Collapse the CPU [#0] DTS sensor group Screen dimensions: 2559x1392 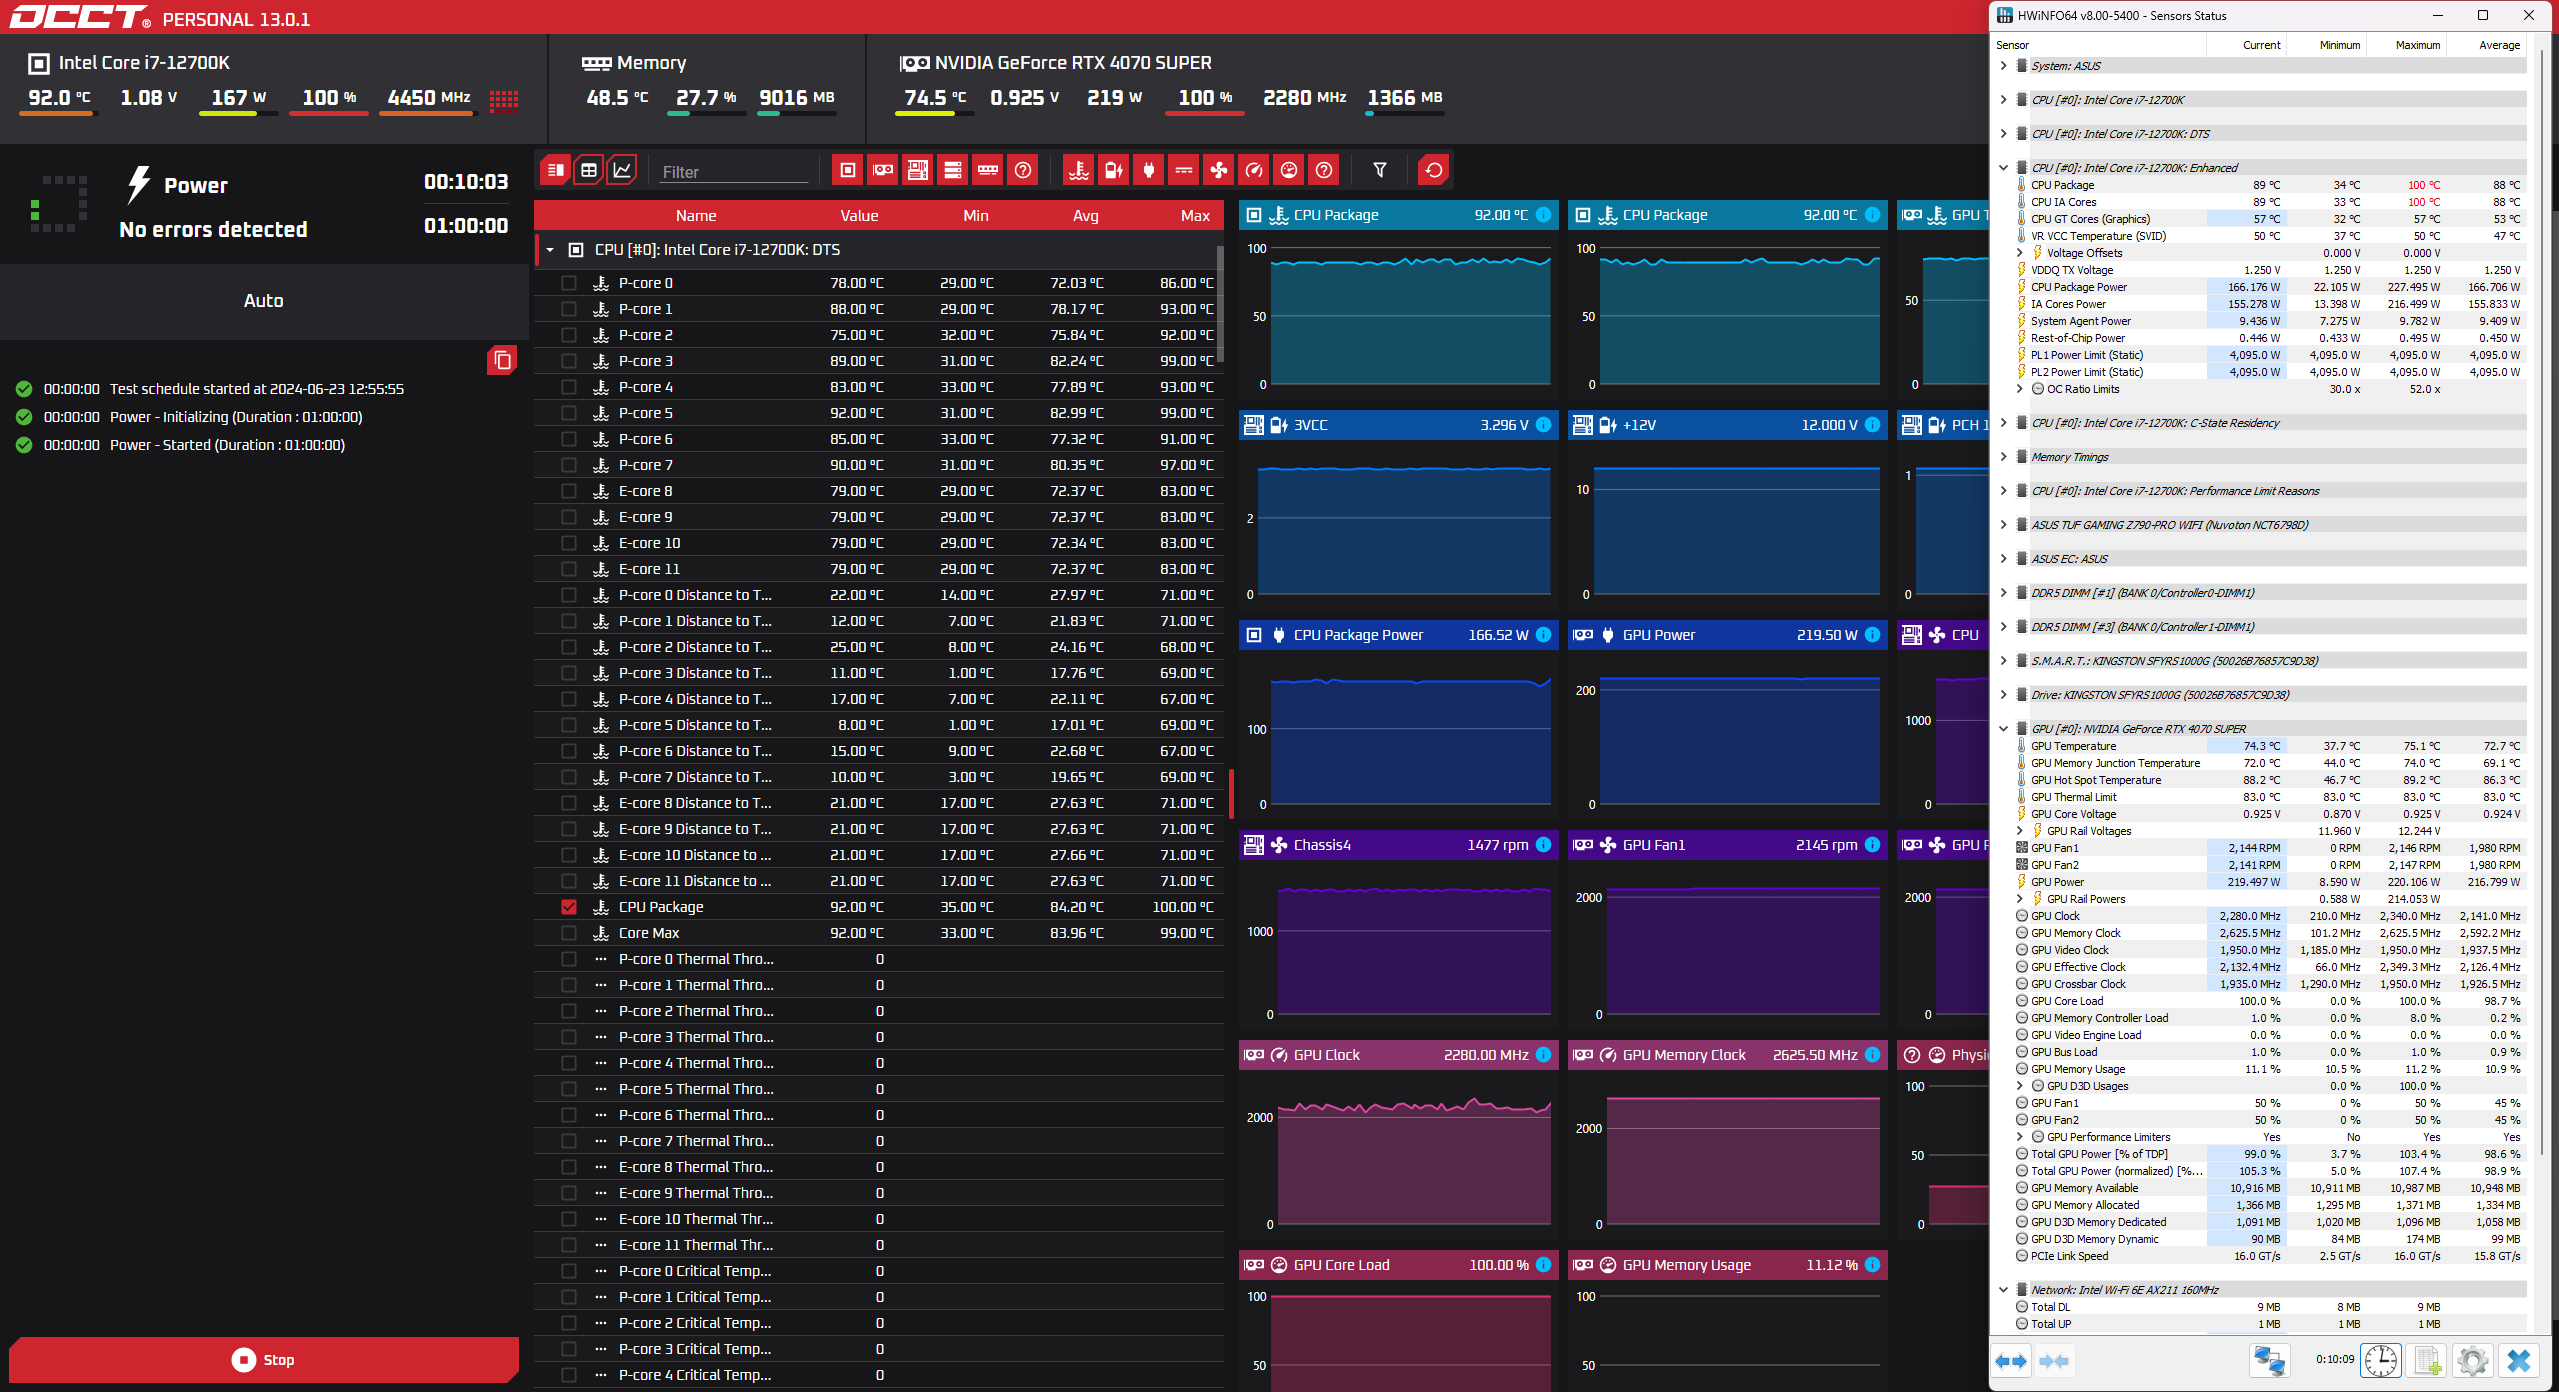pyautogui.click(x=550, y=250)
